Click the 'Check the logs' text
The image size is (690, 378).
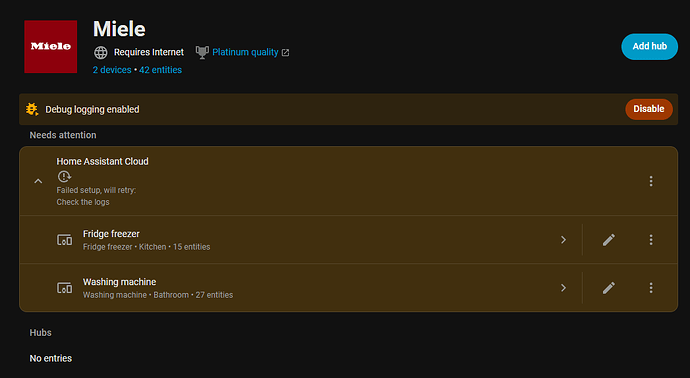coord(83,202)
